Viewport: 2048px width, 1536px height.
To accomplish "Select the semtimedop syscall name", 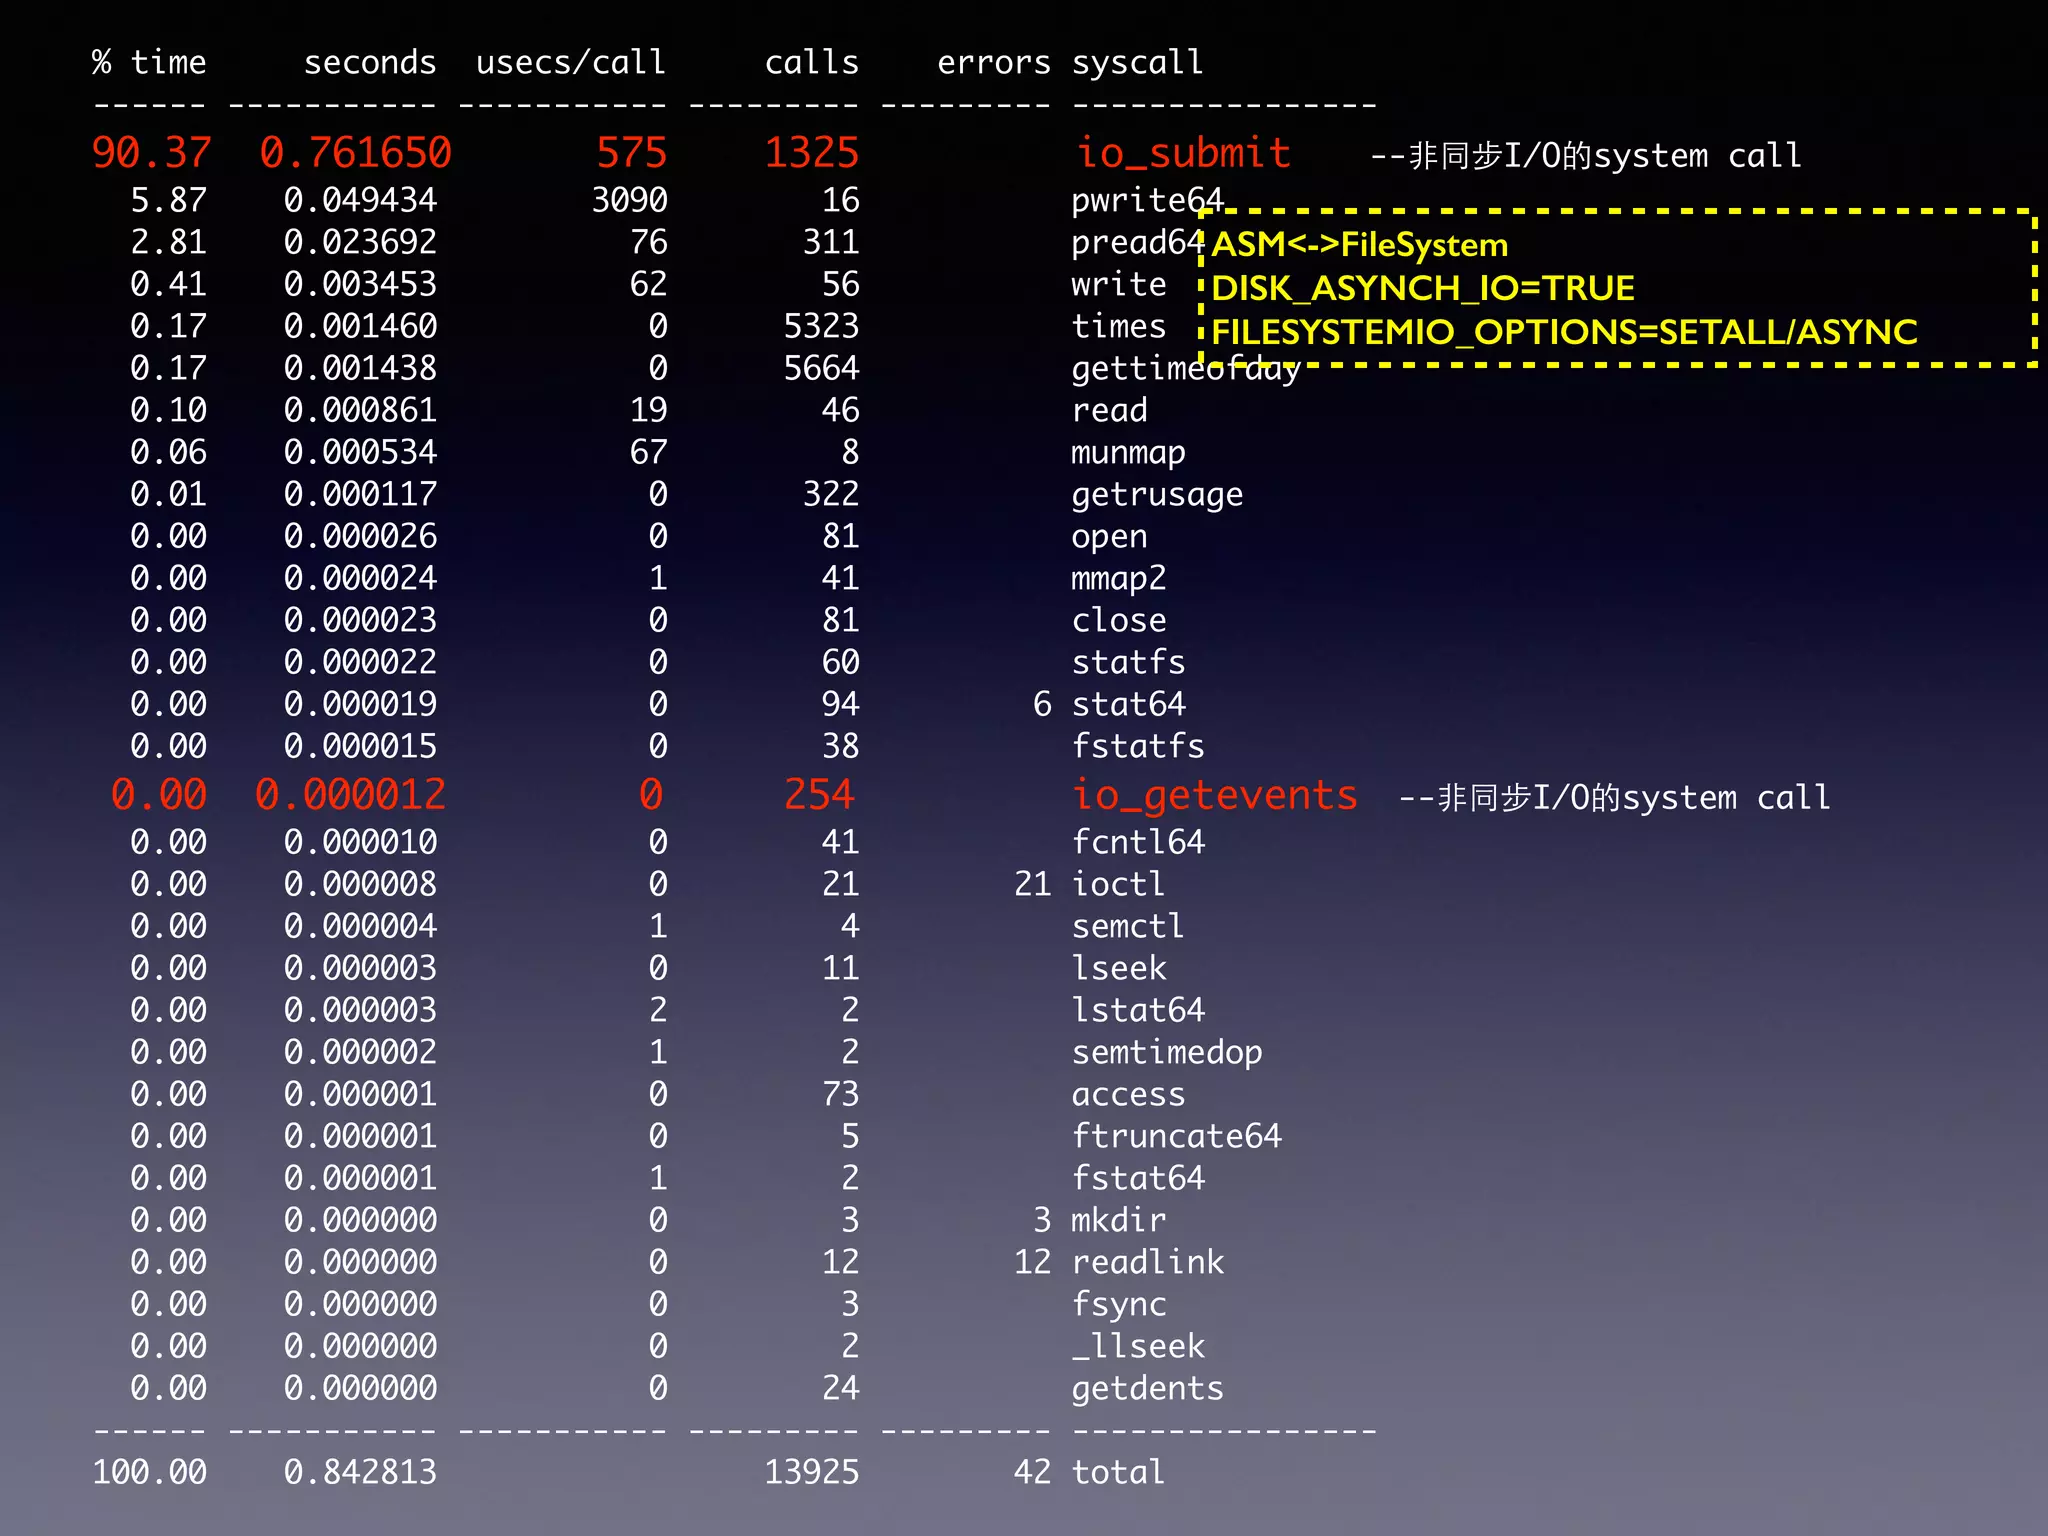I will (1166, 1053).
